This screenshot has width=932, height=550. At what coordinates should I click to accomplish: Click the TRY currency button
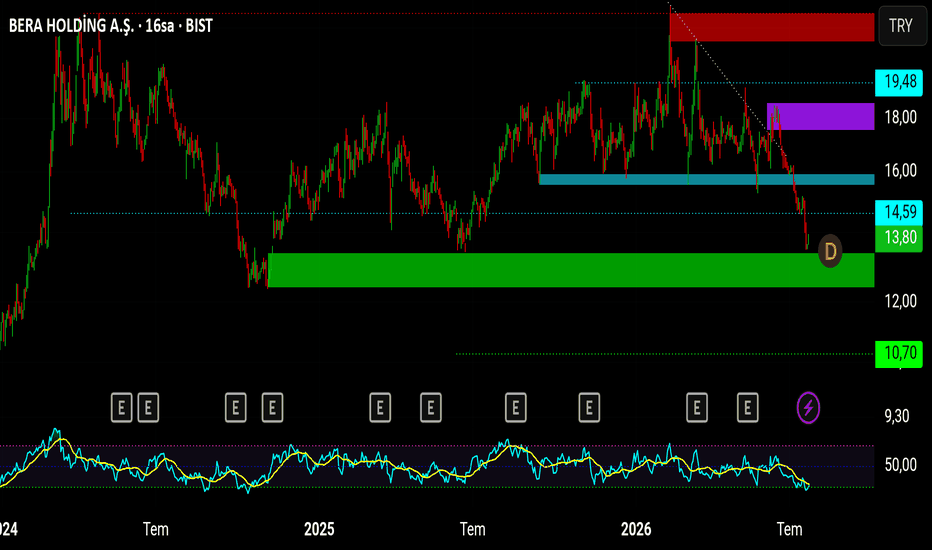[x=902, y=26]
